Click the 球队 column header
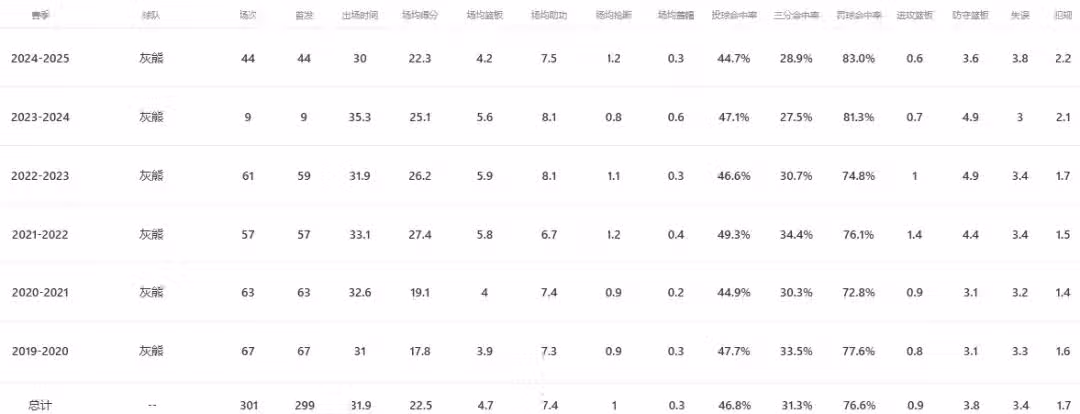Image resolution: width=1080 pixels, height=414 pixels. coord(151,17)
